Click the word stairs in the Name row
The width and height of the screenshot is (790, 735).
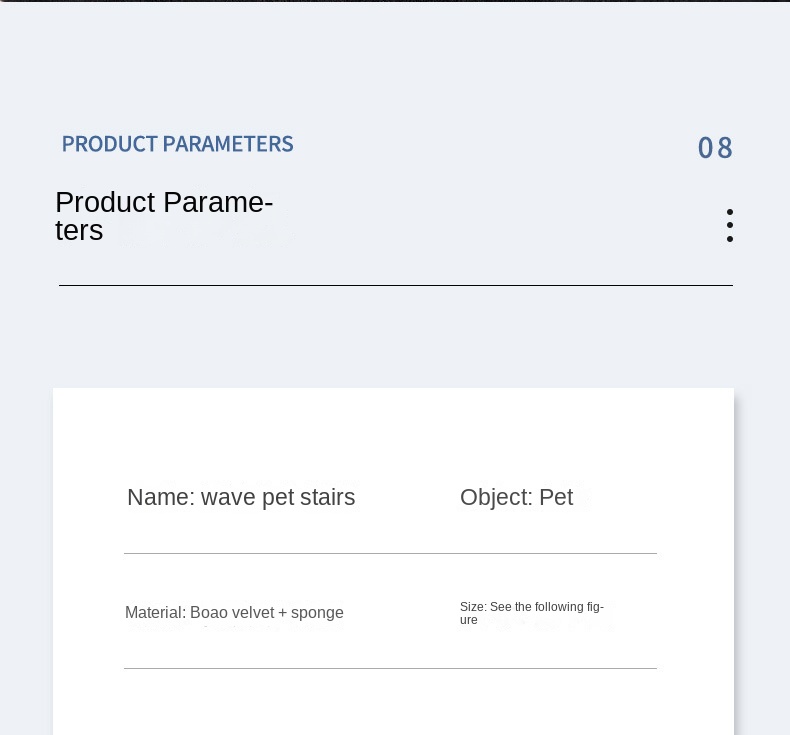pos(329,497)
